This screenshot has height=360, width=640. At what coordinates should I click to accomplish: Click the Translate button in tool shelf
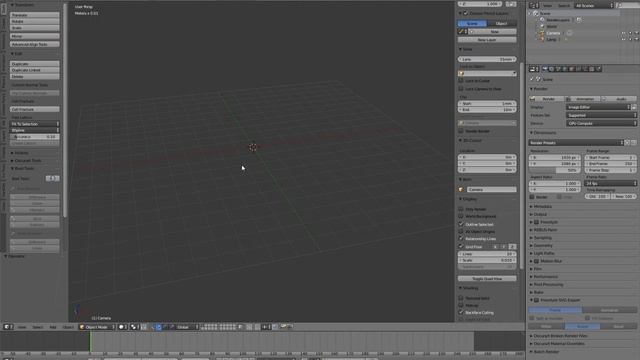tap(35, 15)
